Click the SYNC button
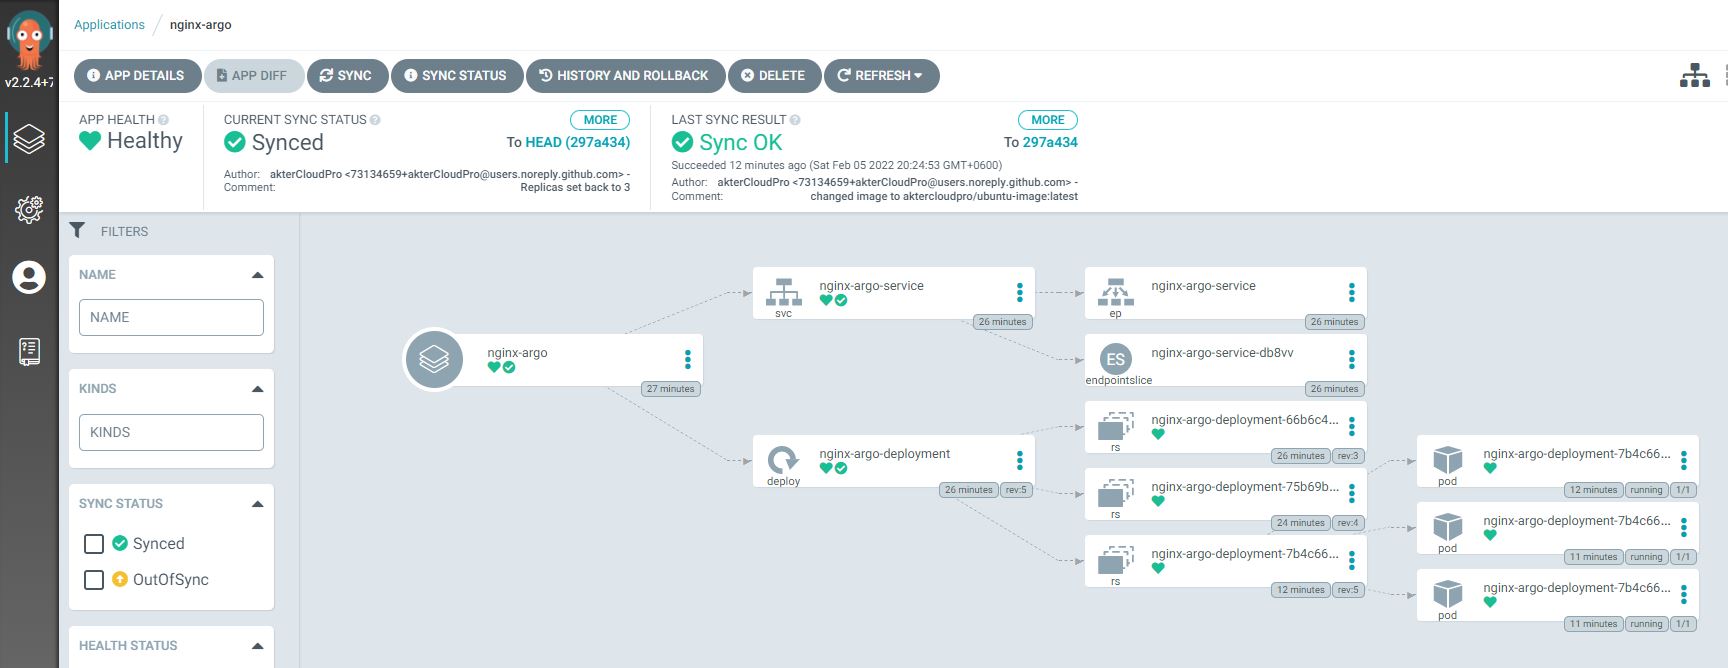1728x668 pixels. pos(347,76)
